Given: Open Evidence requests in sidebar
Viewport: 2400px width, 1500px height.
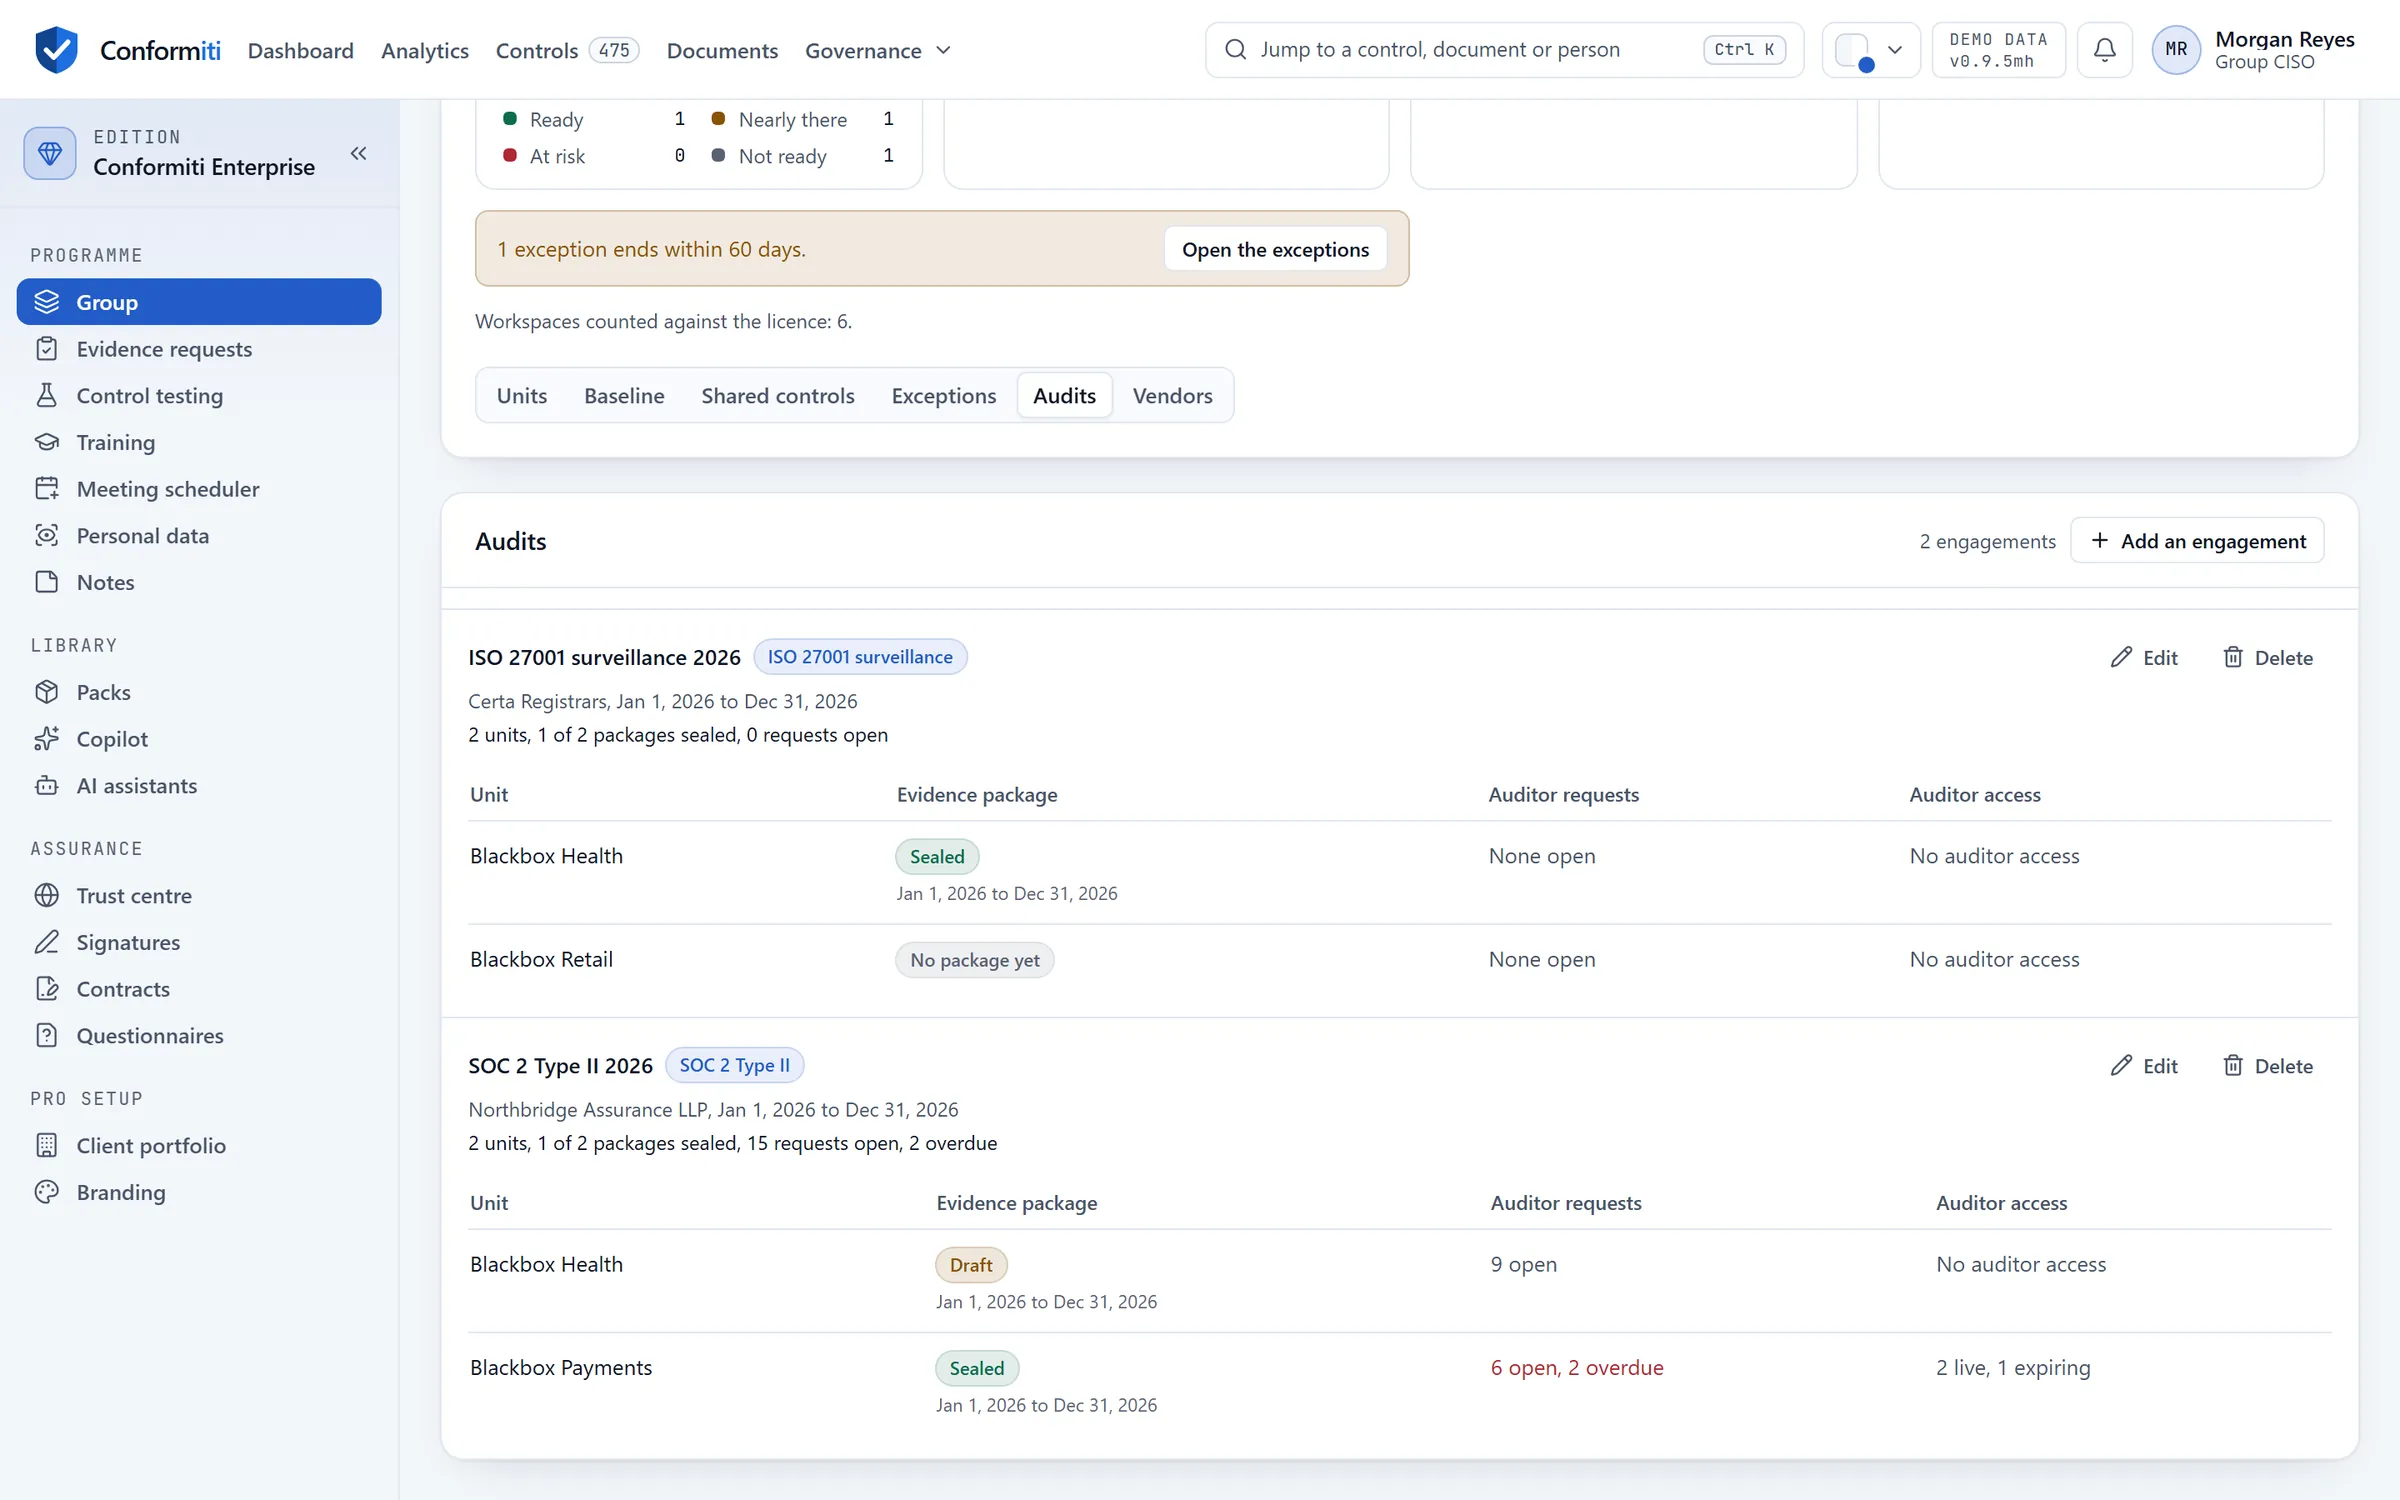Looking at the screenshot, I should pos(199,349).
